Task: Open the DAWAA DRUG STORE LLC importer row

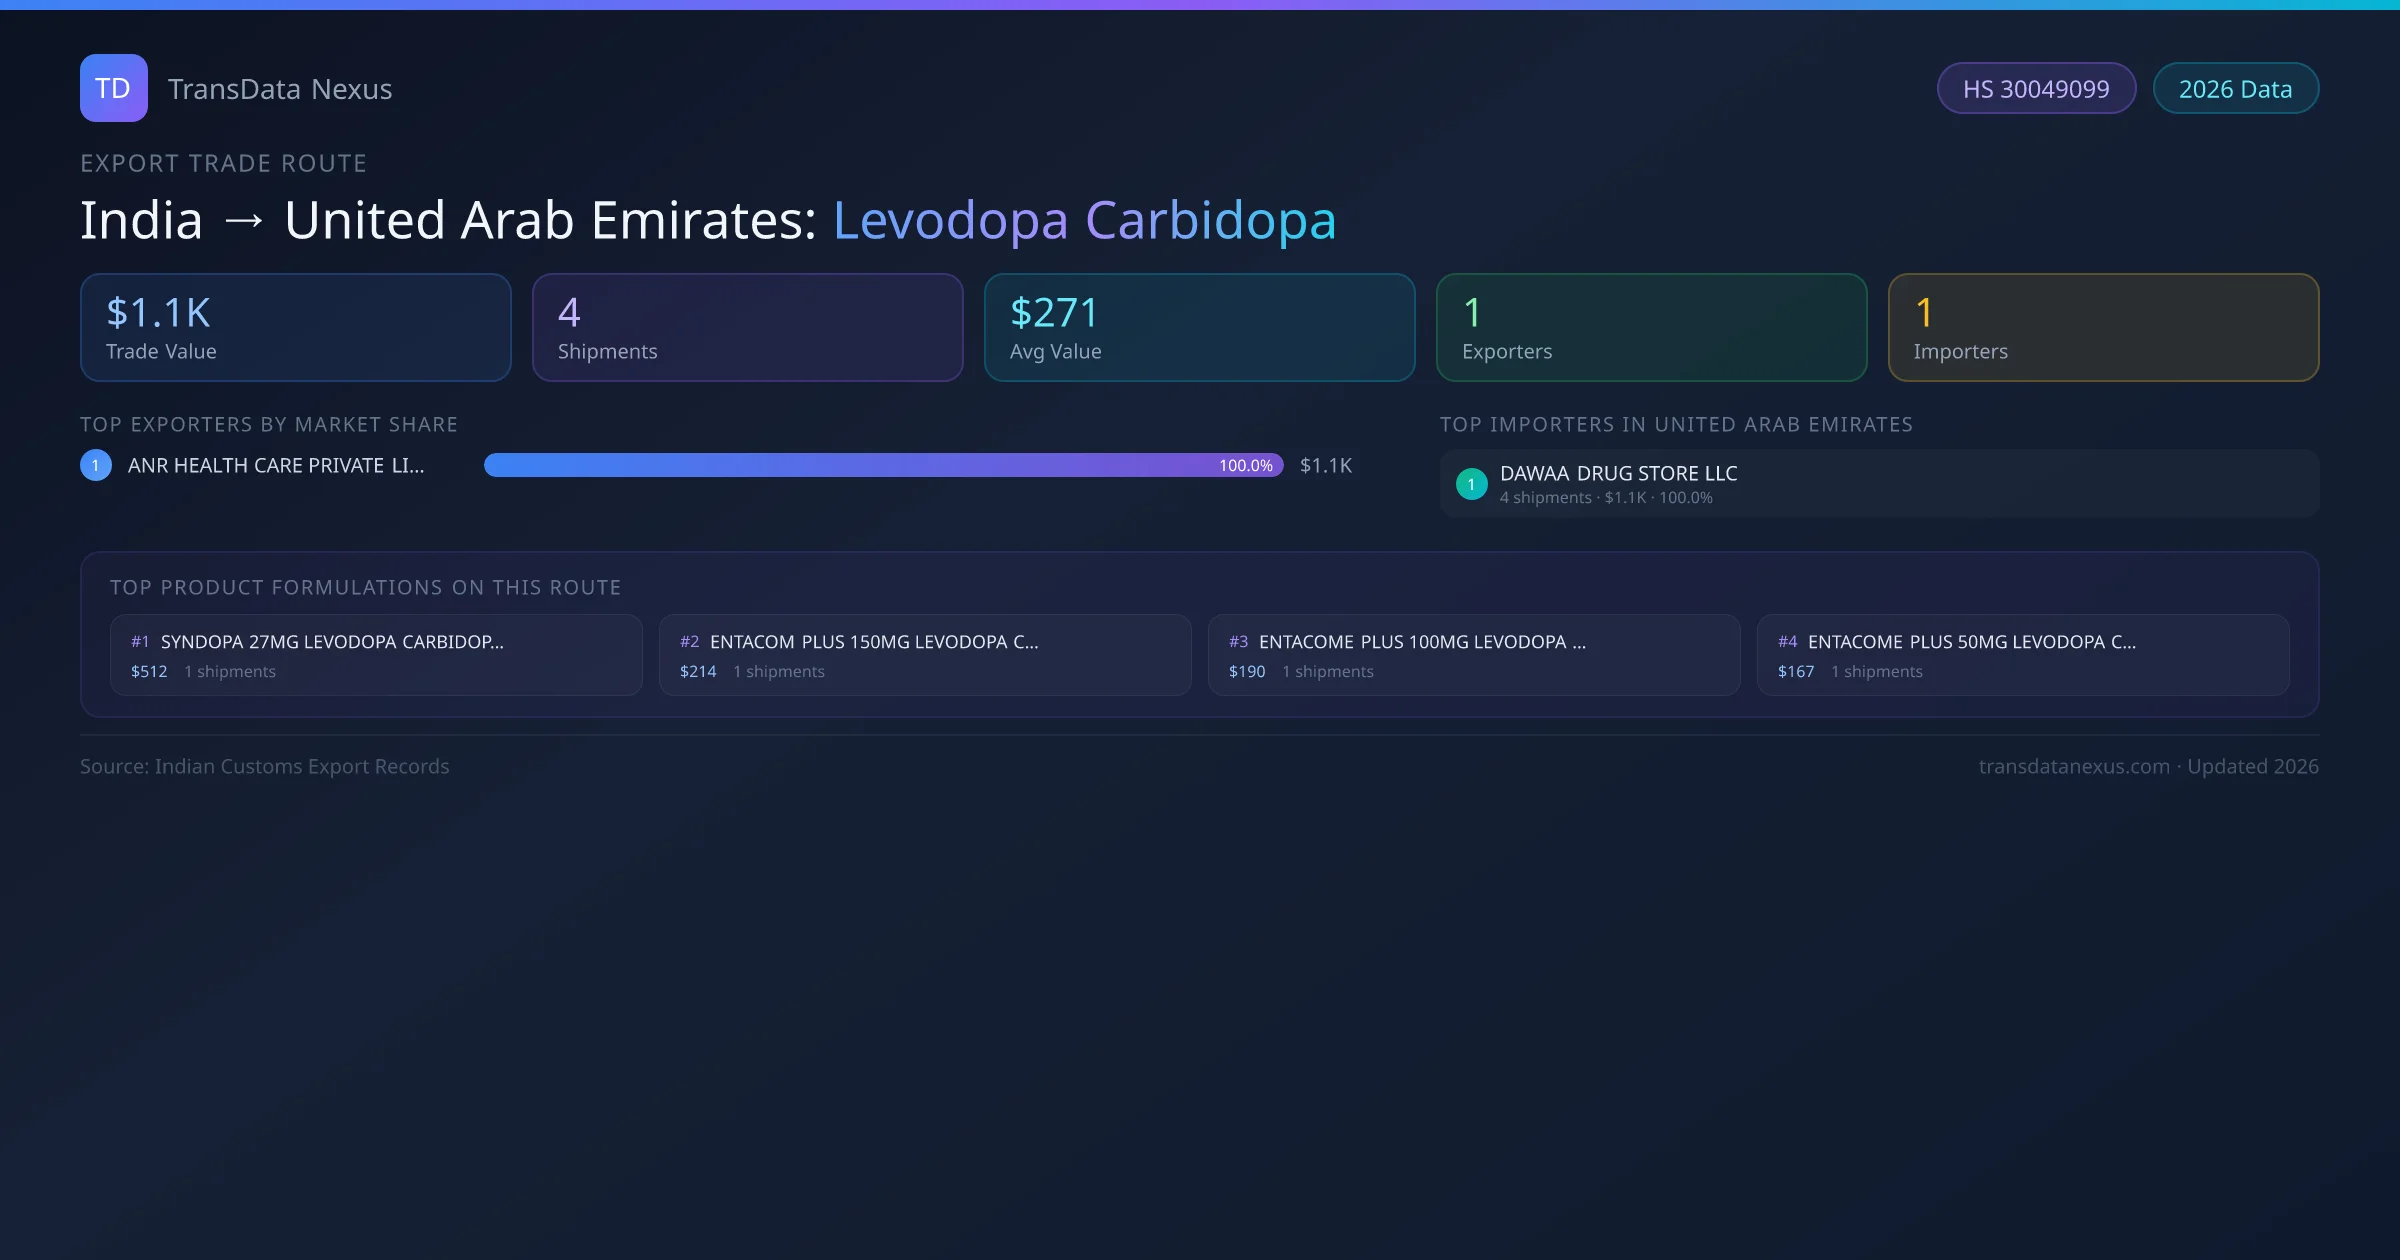Action: point(1878,484)
